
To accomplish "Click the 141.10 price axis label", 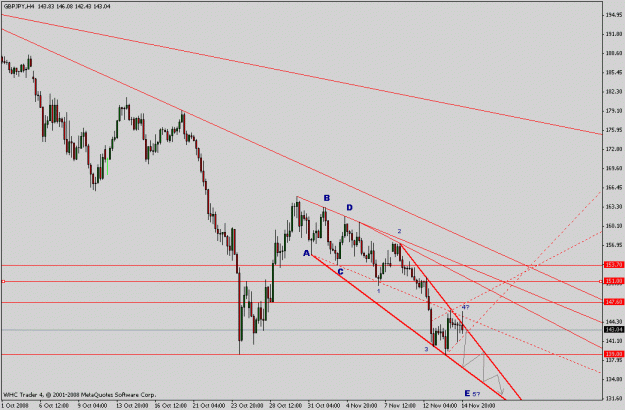I will coord(614,341).
